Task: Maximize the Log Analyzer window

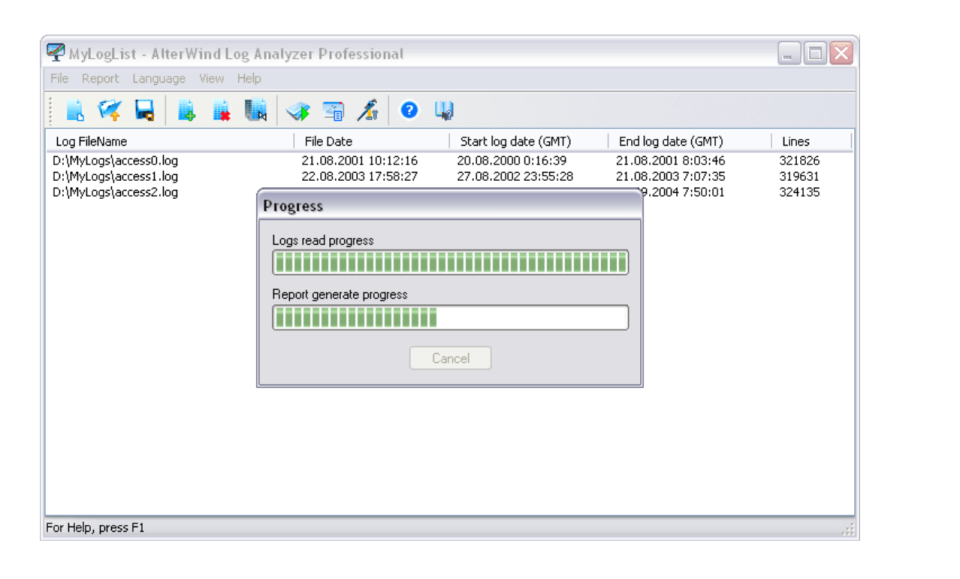Action: 815,53
